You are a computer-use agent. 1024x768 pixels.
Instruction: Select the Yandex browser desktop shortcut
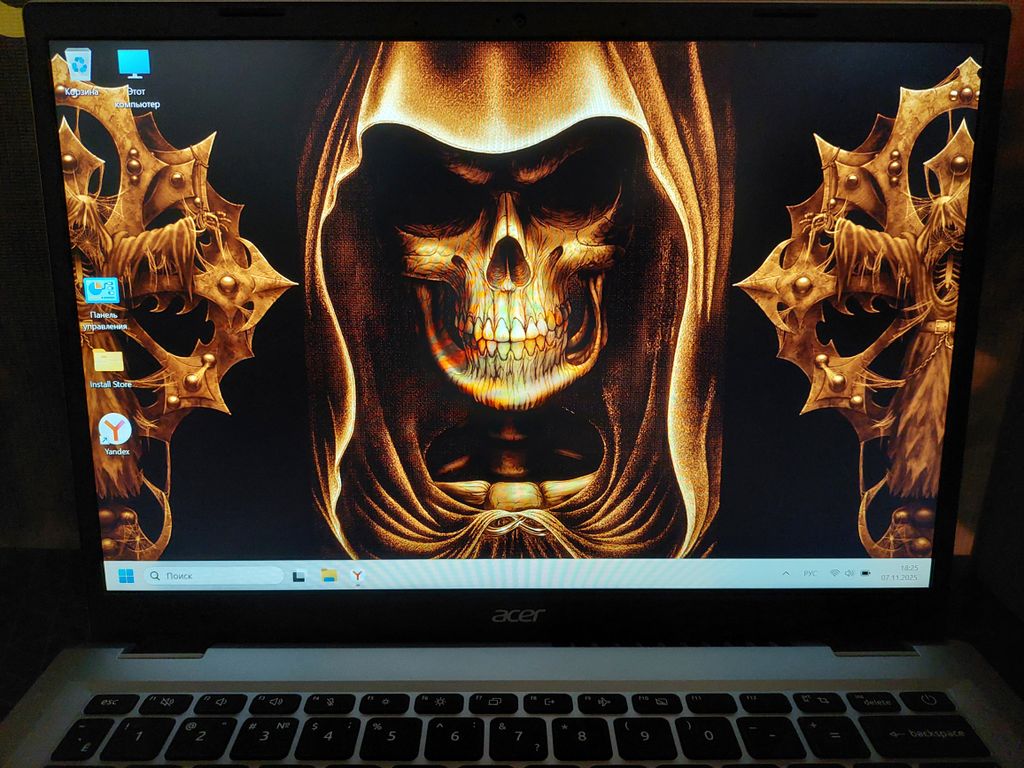(x=116, y=430)
